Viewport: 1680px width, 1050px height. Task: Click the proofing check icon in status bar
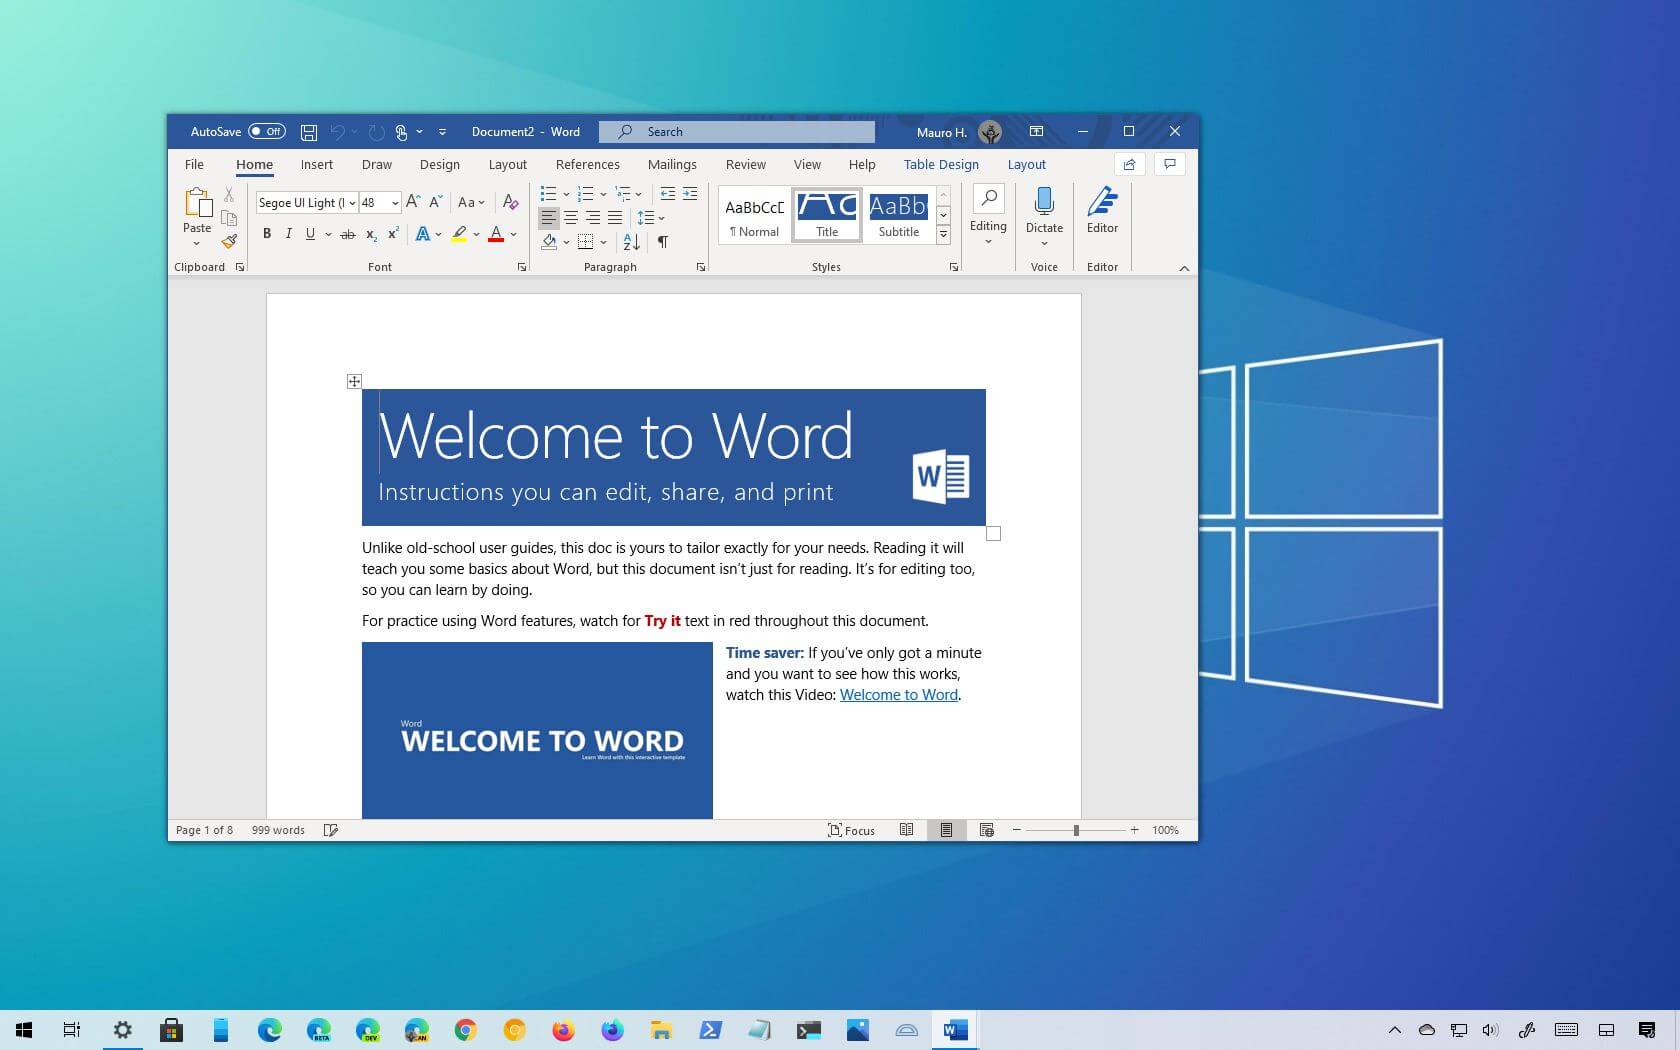331,830
